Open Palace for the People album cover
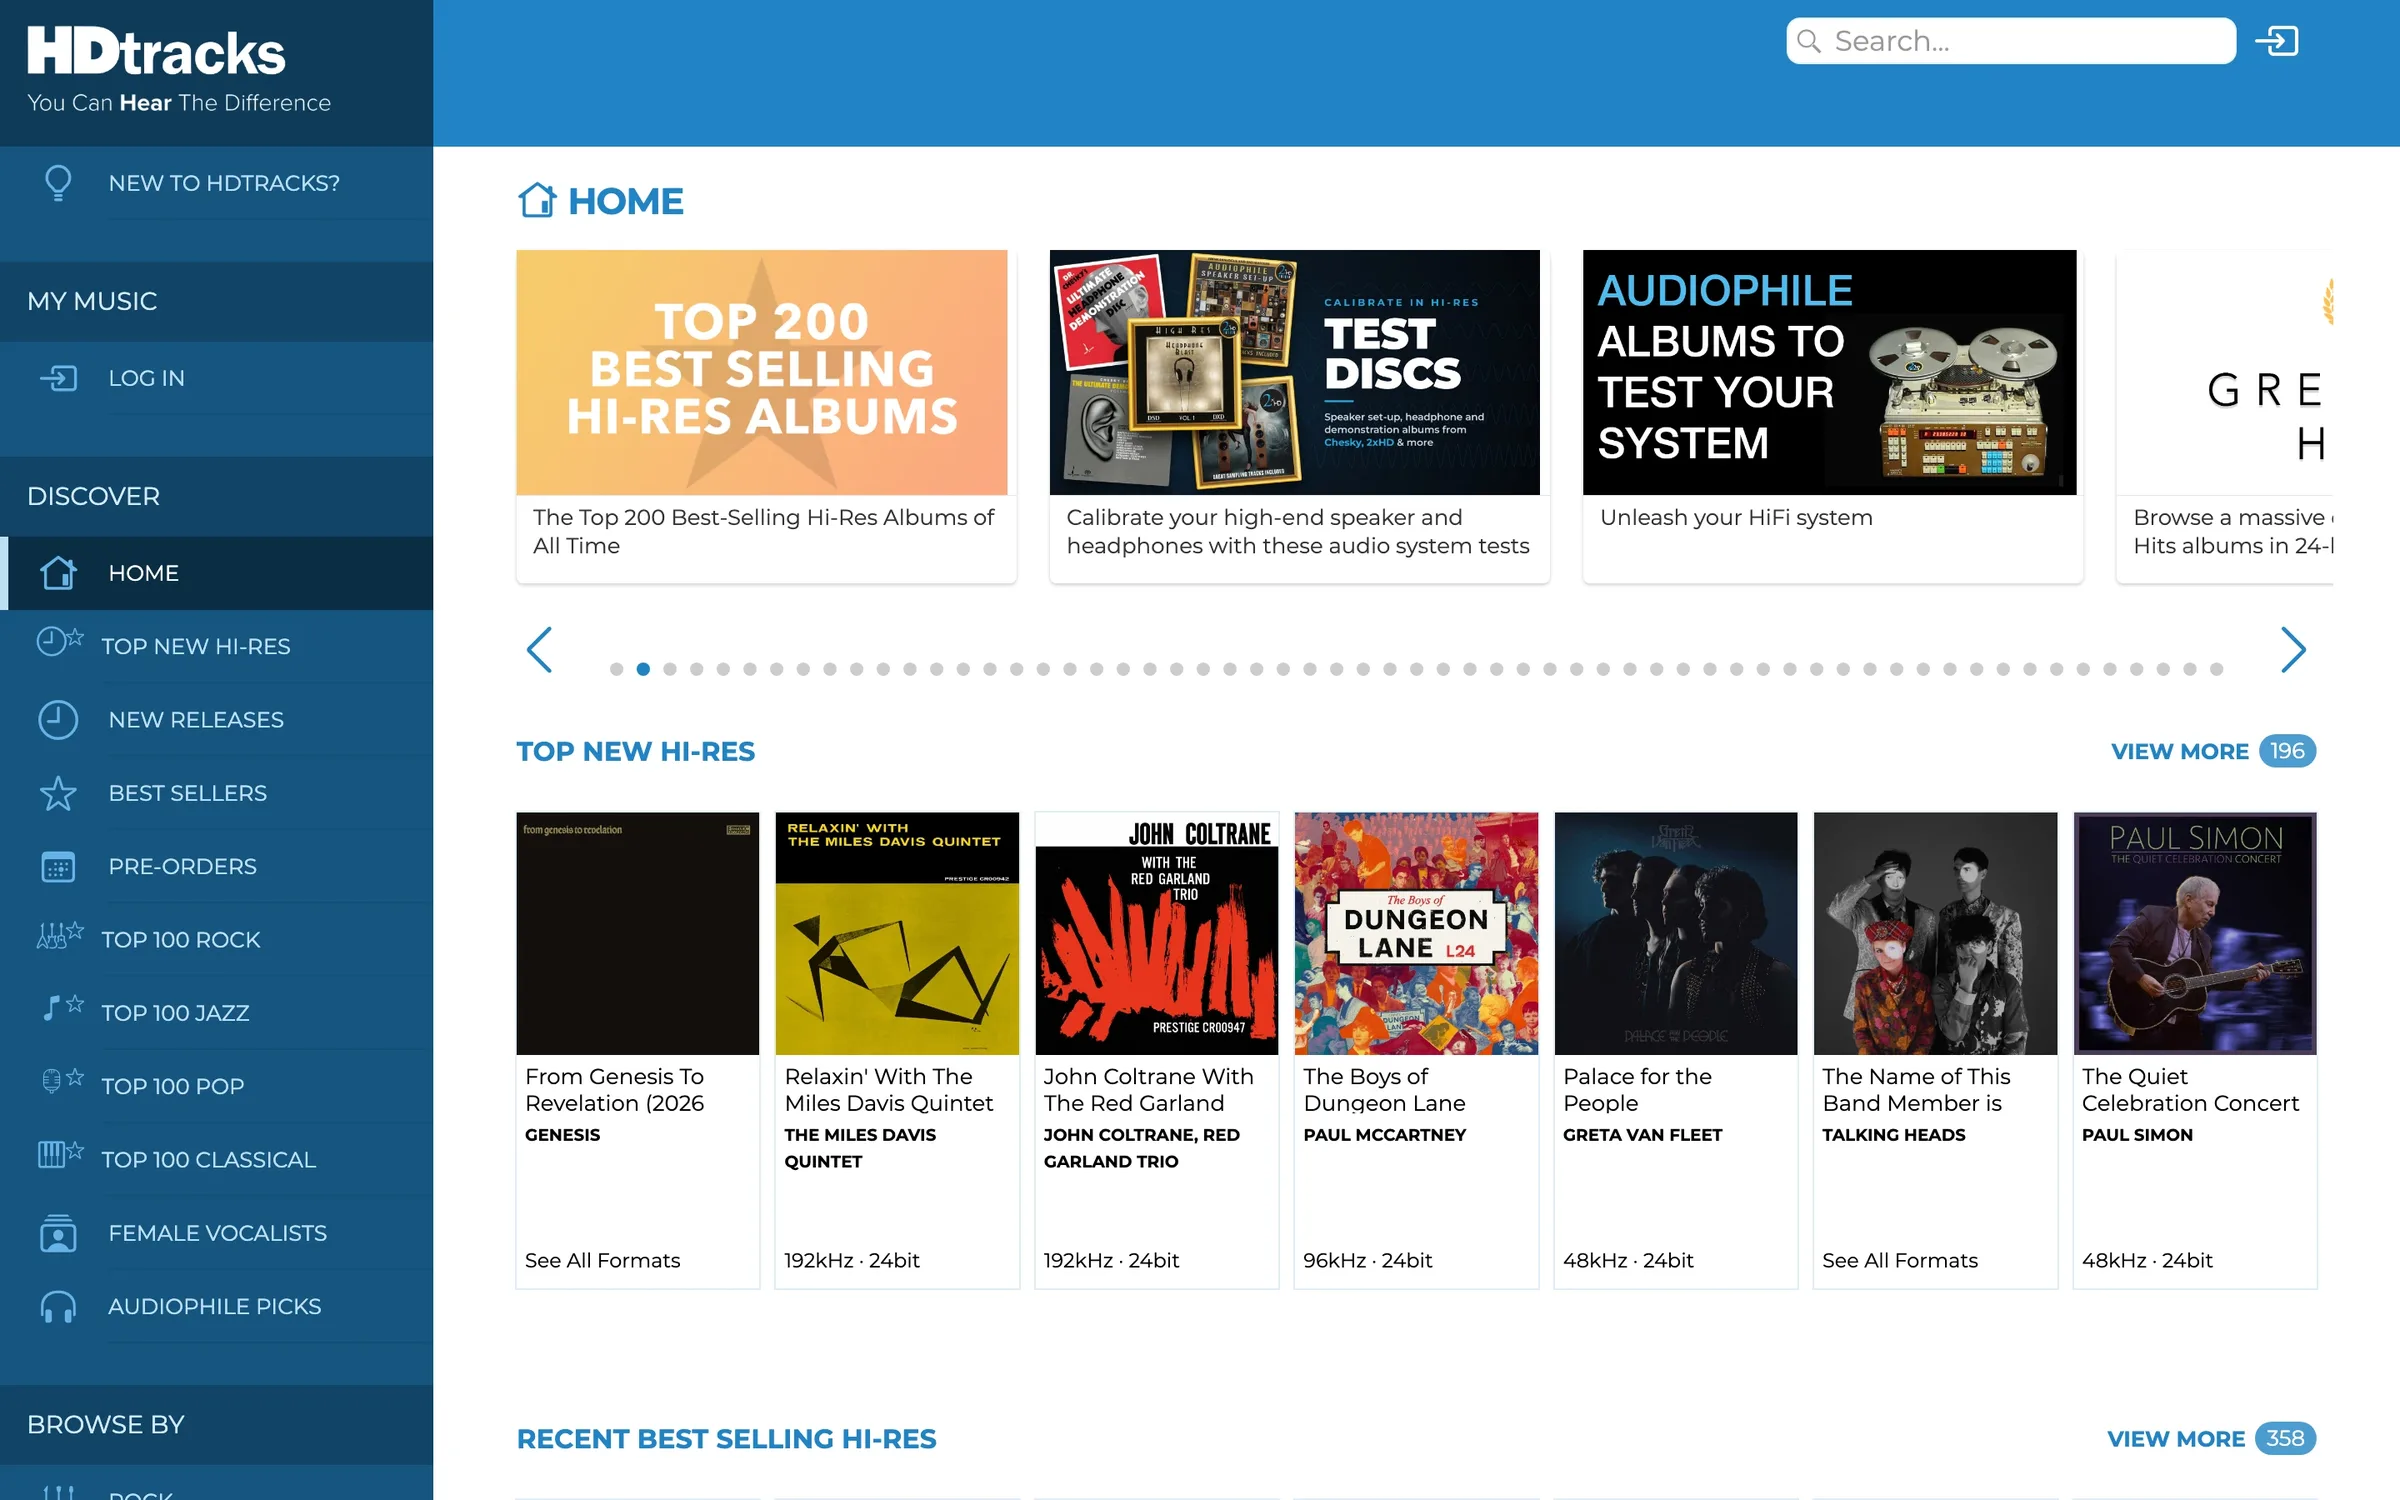The width and height of the screenshot is (2400, 1500). (1676, 933)
